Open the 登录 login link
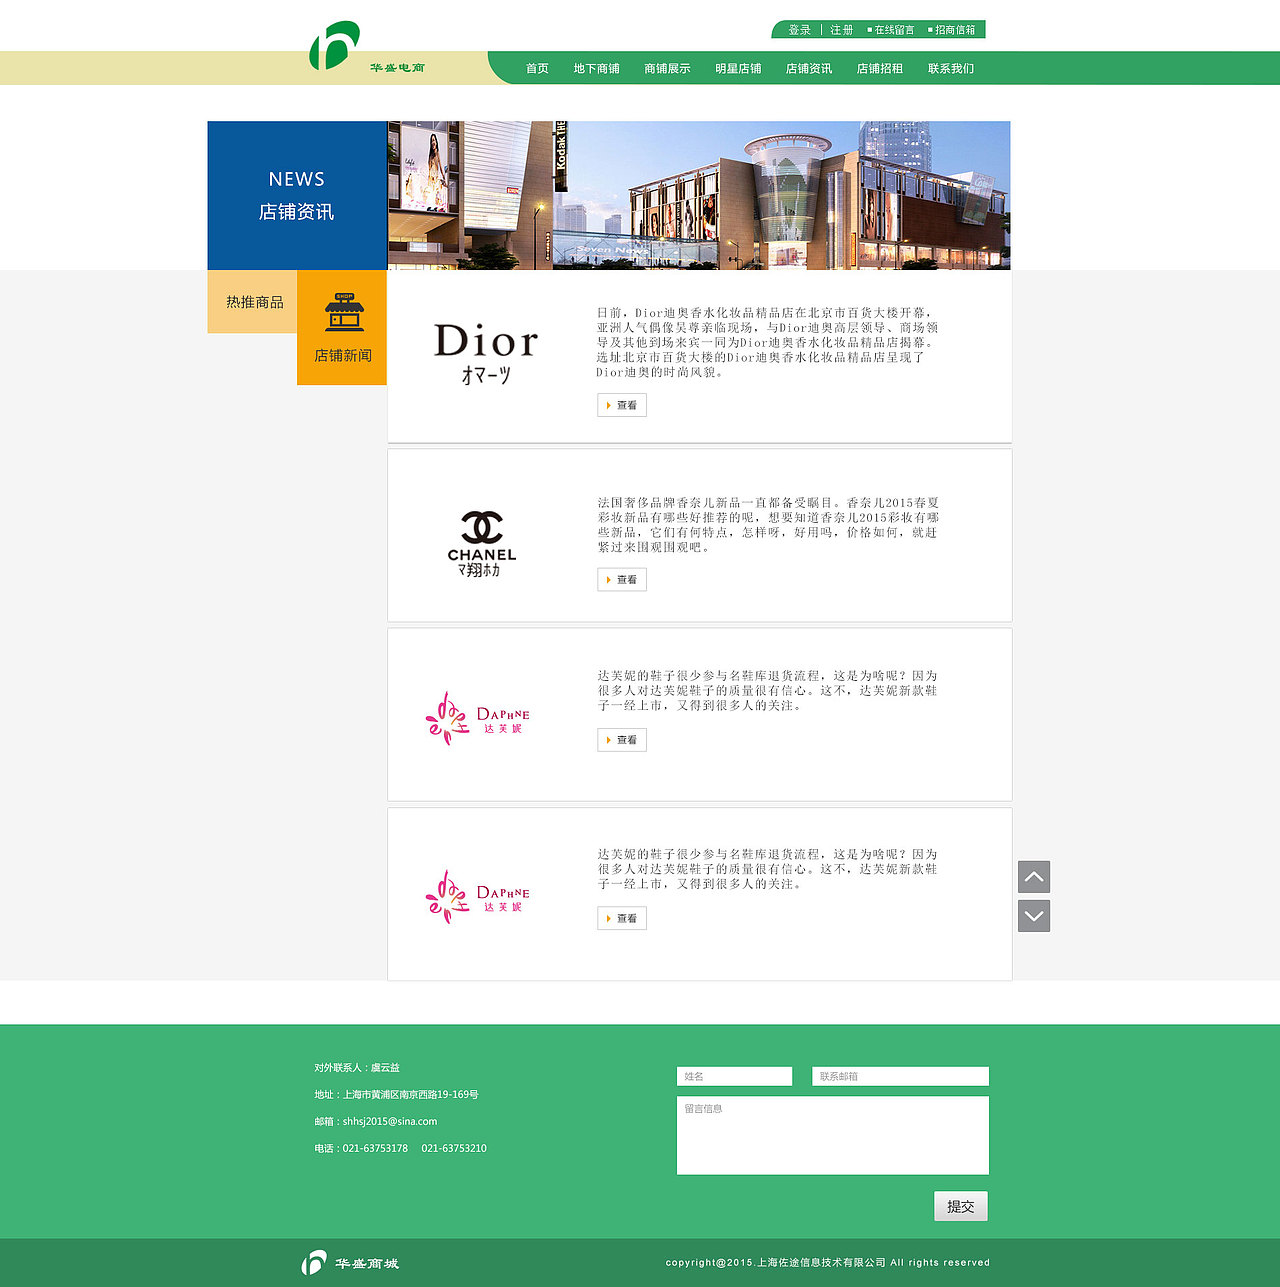 pos(799,30)
